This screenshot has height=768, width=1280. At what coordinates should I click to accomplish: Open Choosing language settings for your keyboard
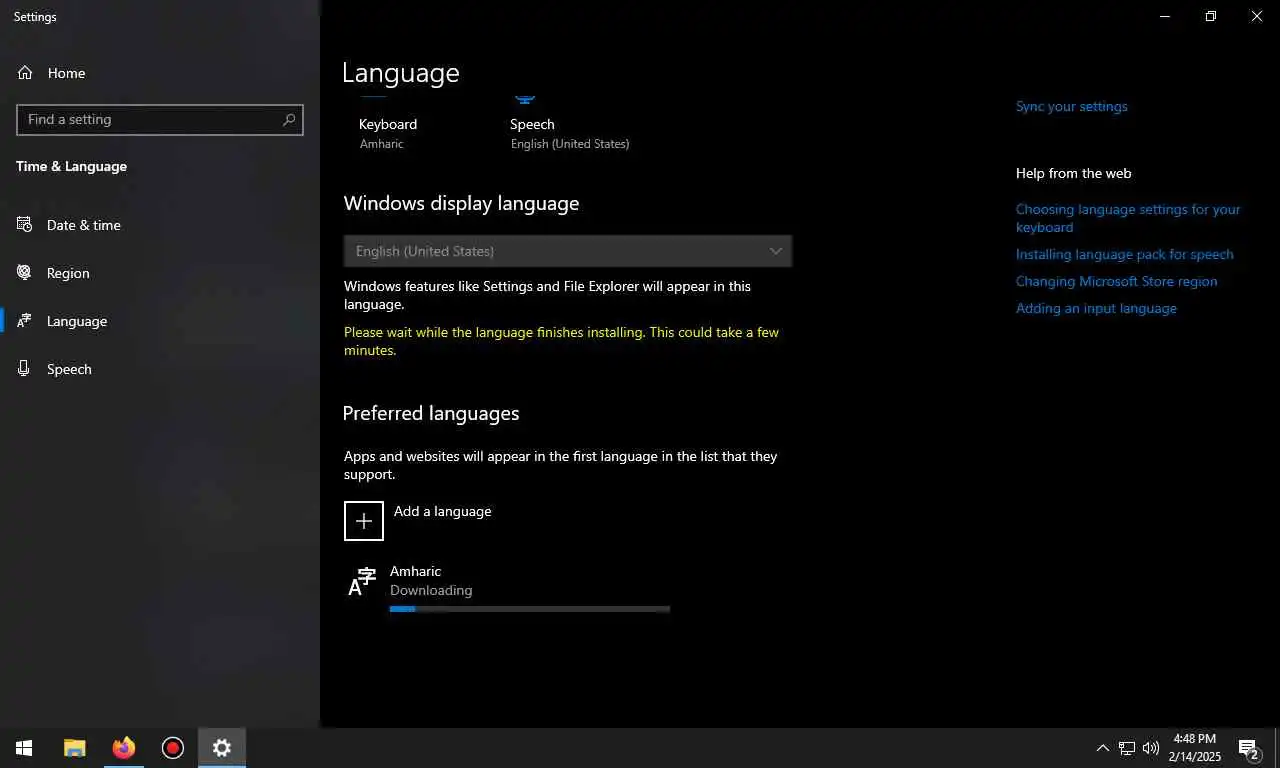1128,218
